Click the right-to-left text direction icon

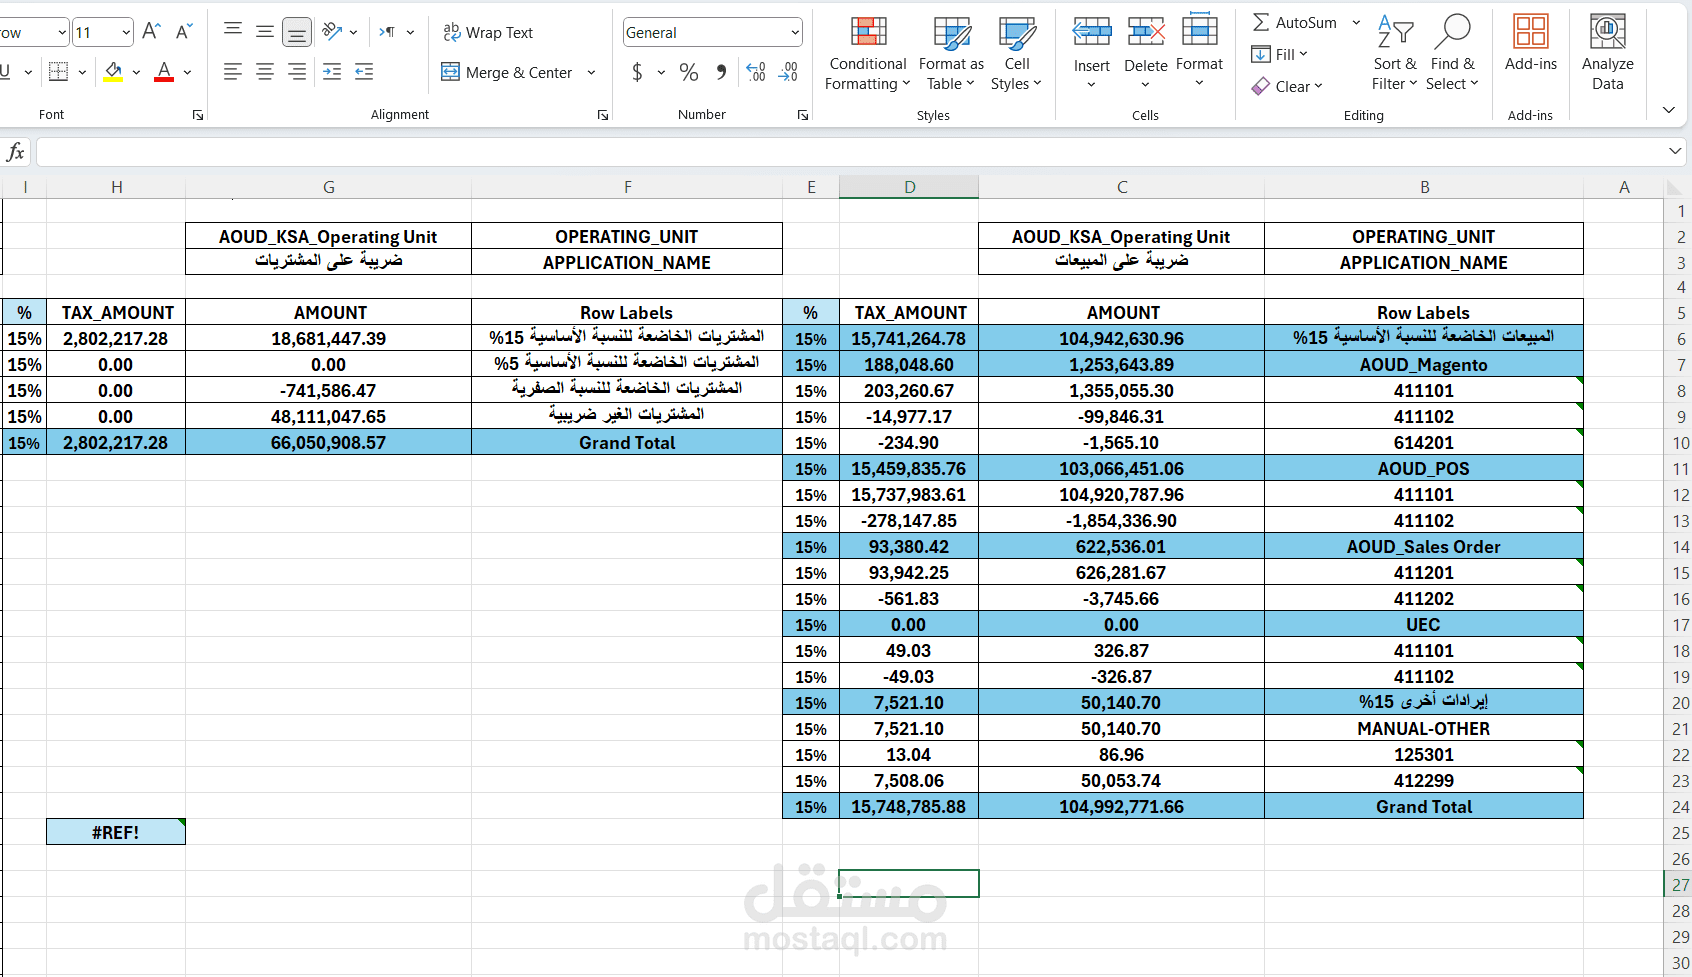click(x=387, y=32)
